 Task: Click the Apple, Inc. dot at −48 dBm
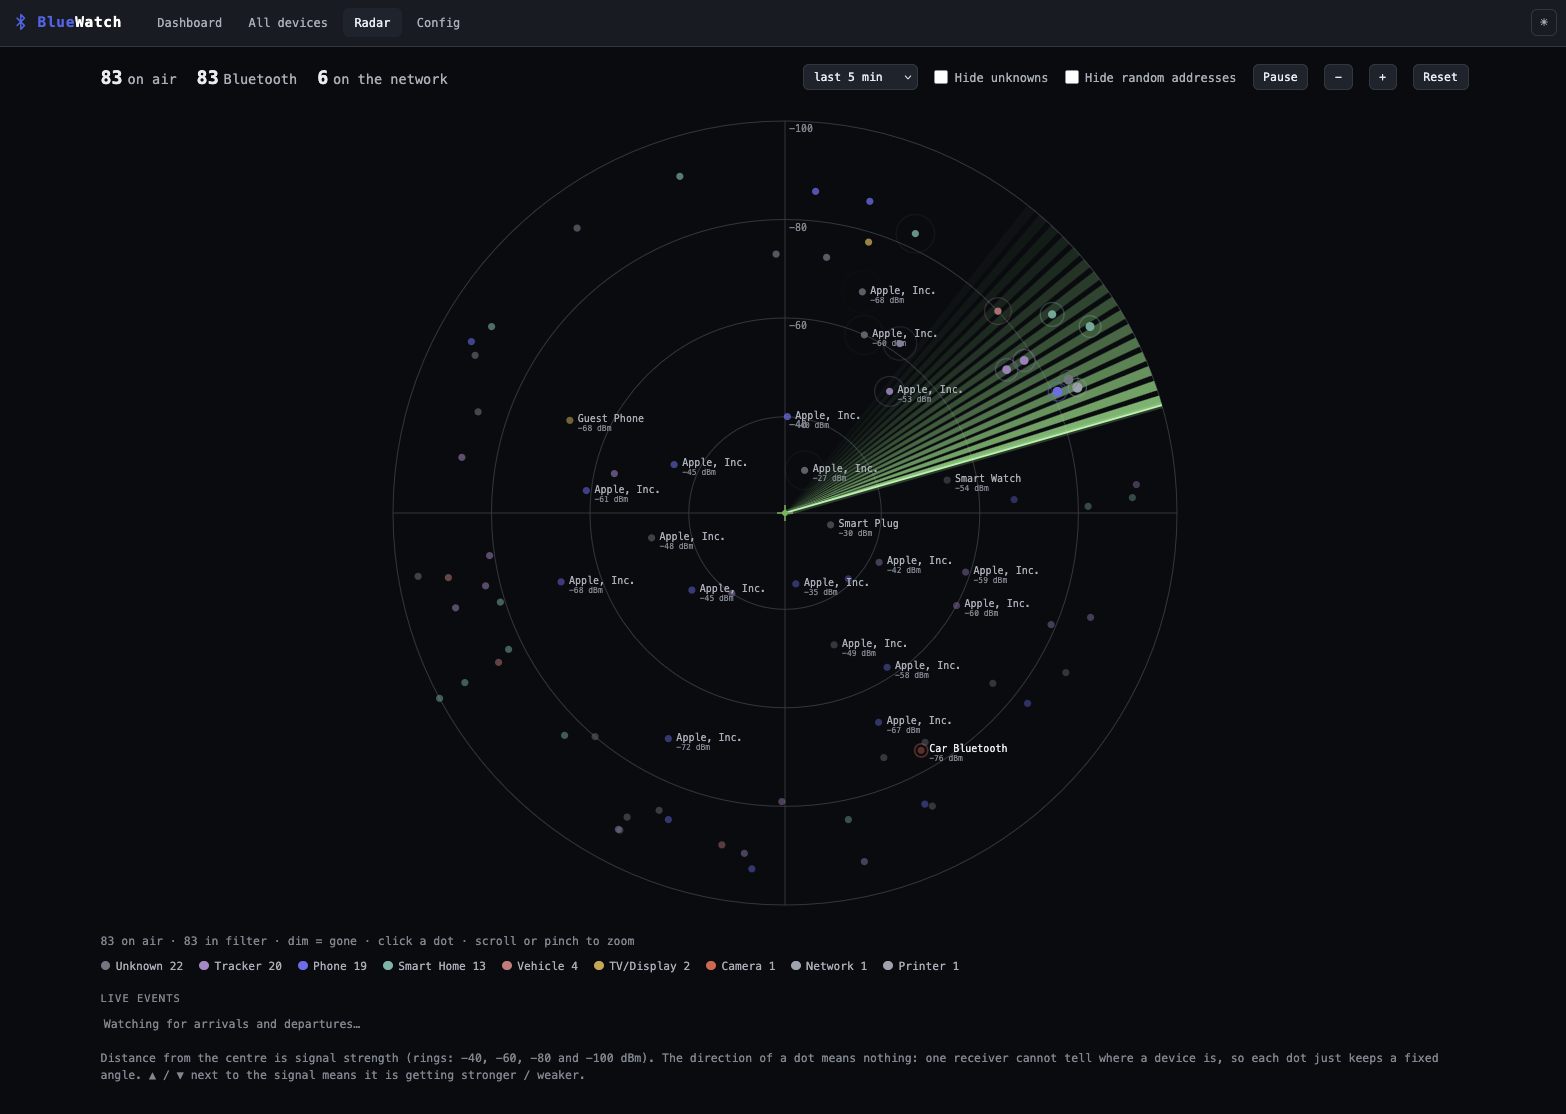point(651,538)
